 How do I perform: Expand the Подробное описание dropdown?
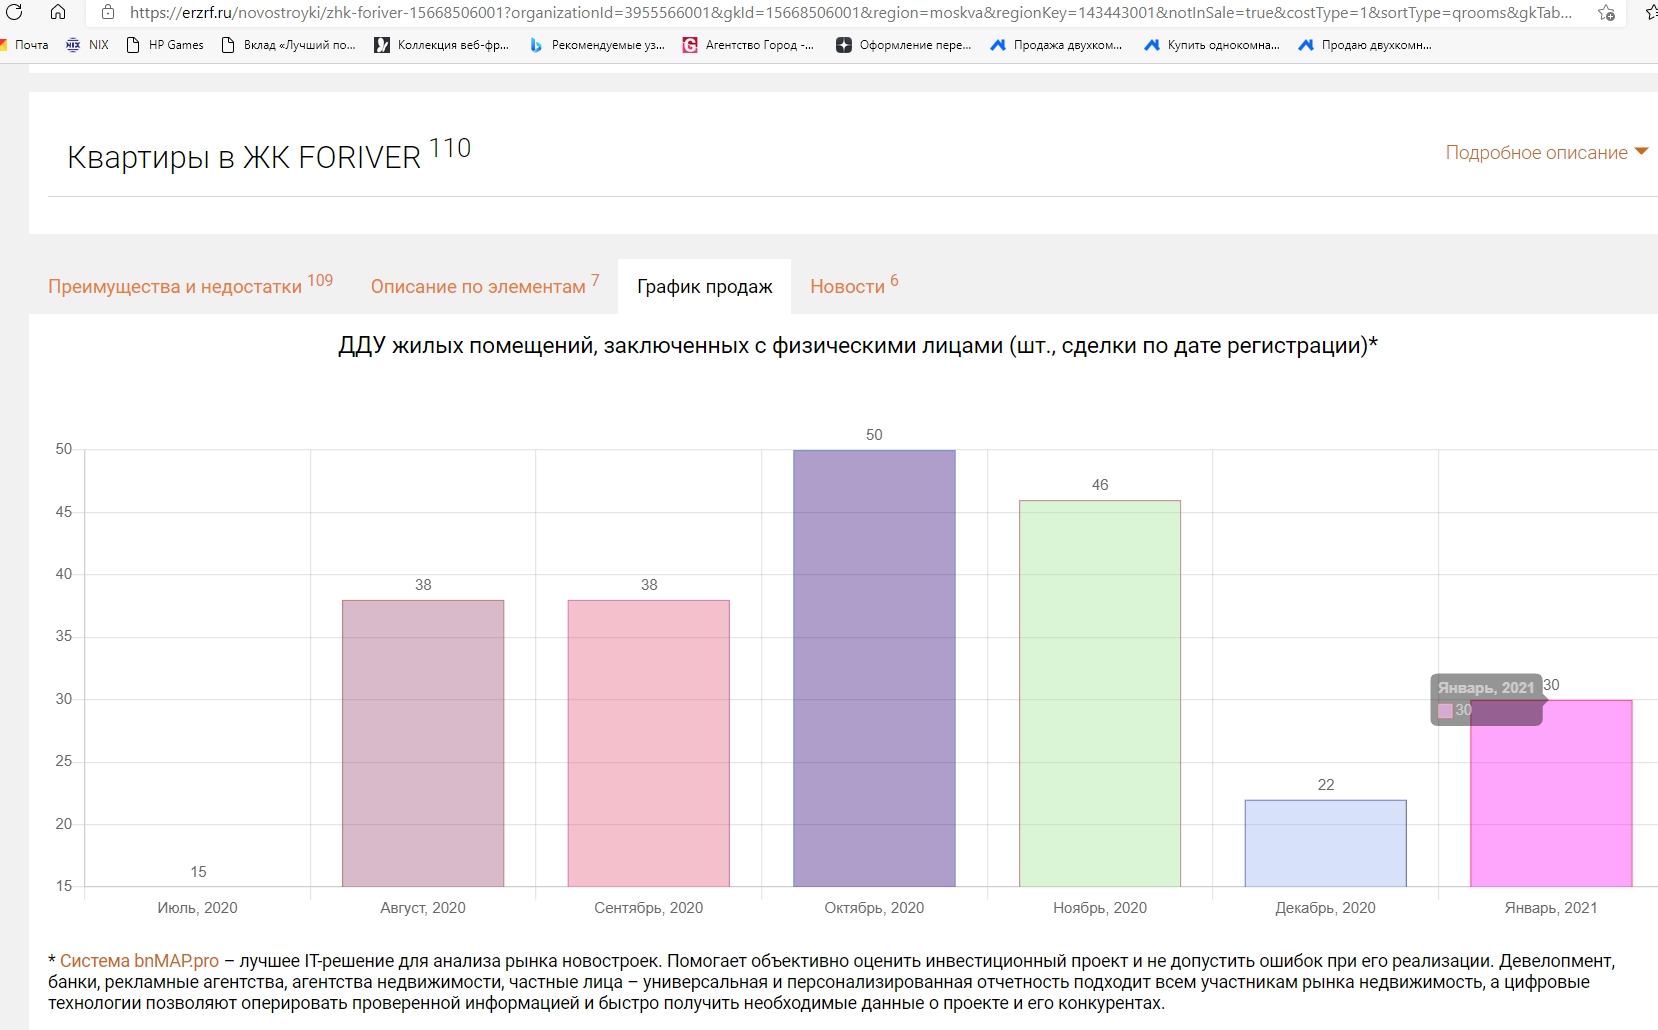[x=1546, y=153]
